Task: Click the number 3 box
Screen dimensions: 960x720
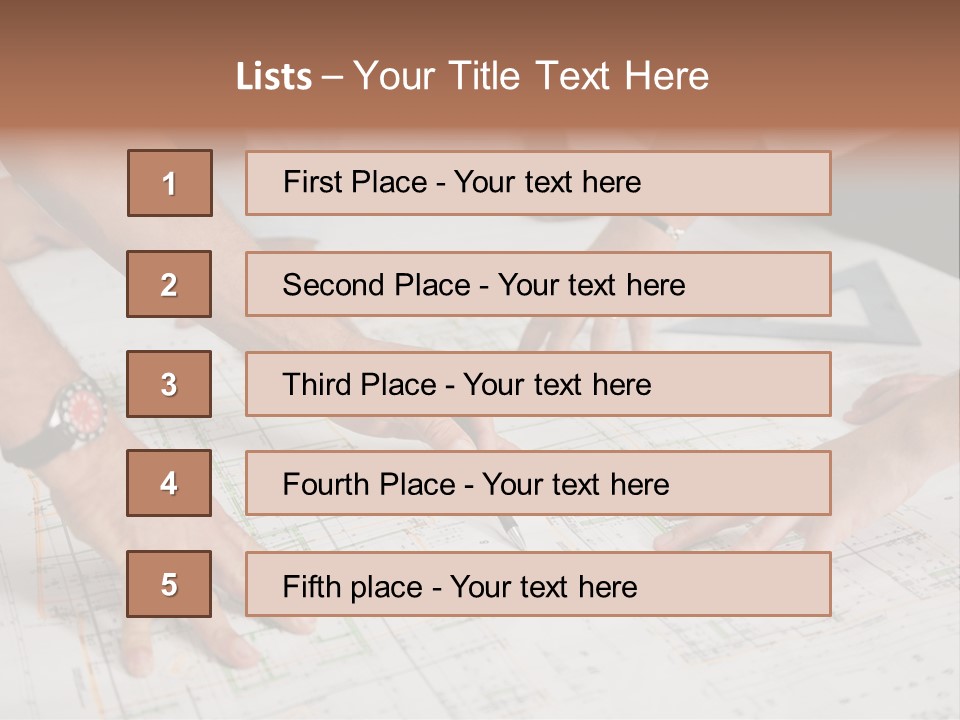Action: click(169, 384)
